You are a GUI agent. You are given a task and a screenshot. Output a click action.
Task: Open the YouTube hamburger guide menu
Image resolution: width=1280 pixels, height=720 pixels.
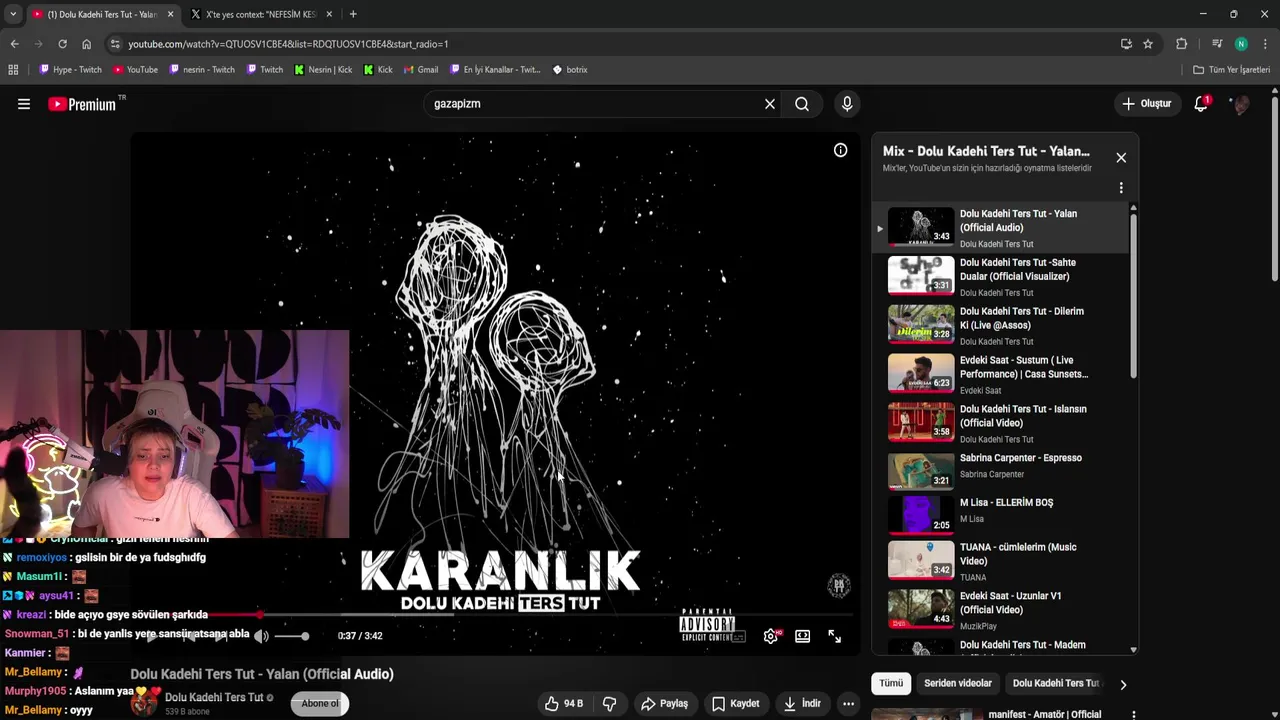pos(24,104)
